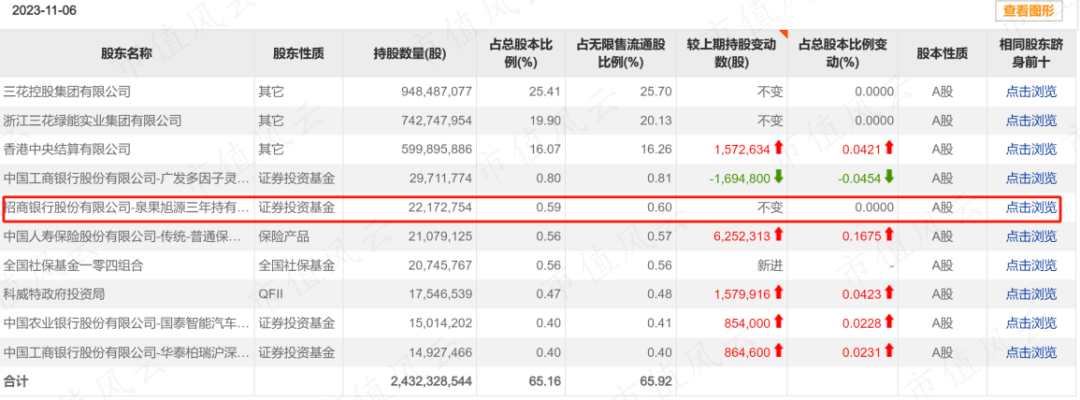
Task: Select the 中国工商银行-广发多因子 shareholder name
Action: tap(127, 178)
